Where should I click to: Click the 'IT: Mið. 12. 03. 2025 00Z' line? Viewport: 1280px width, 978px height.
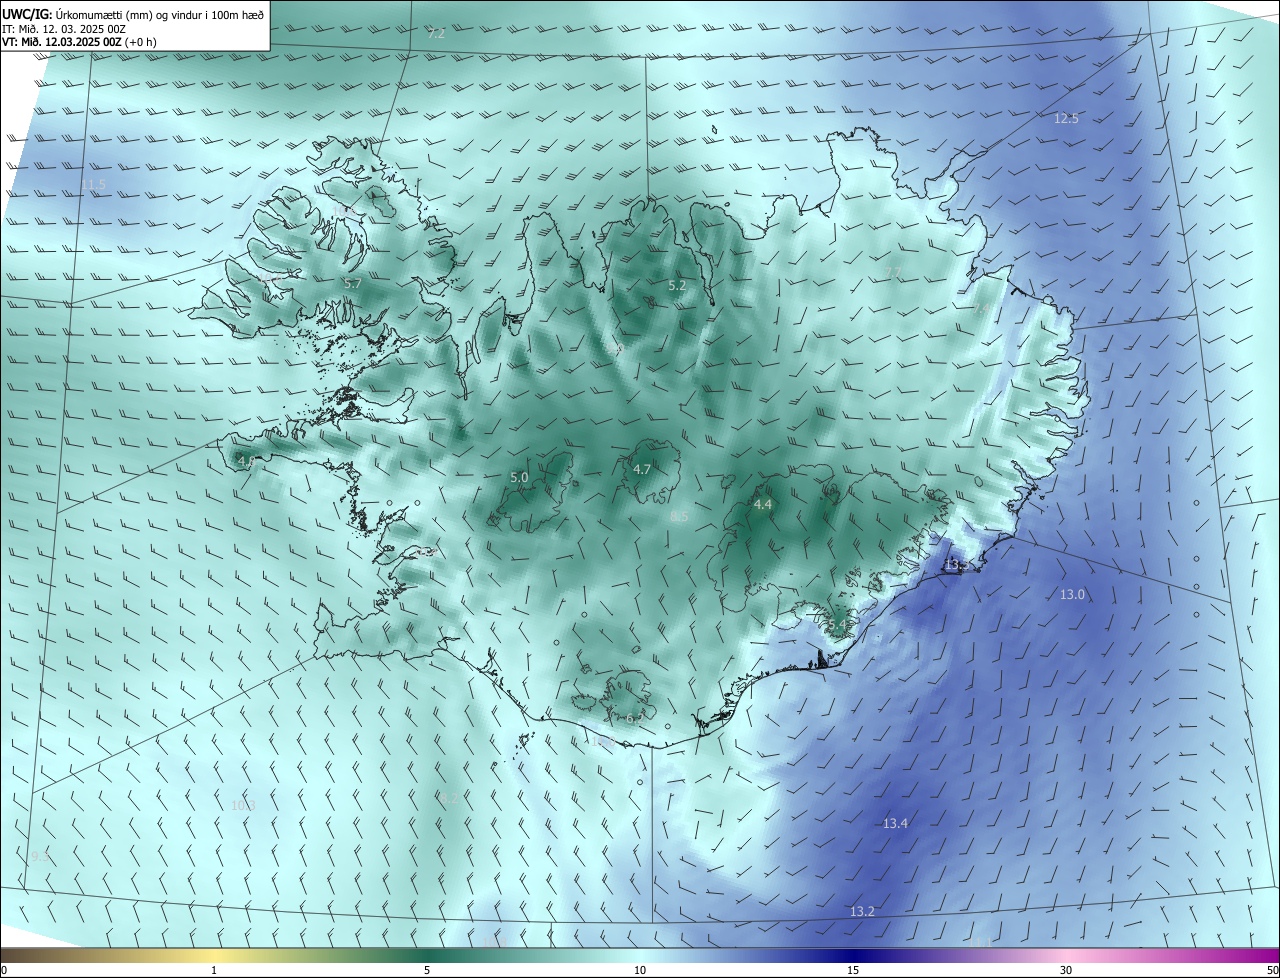tap(64, 29)
